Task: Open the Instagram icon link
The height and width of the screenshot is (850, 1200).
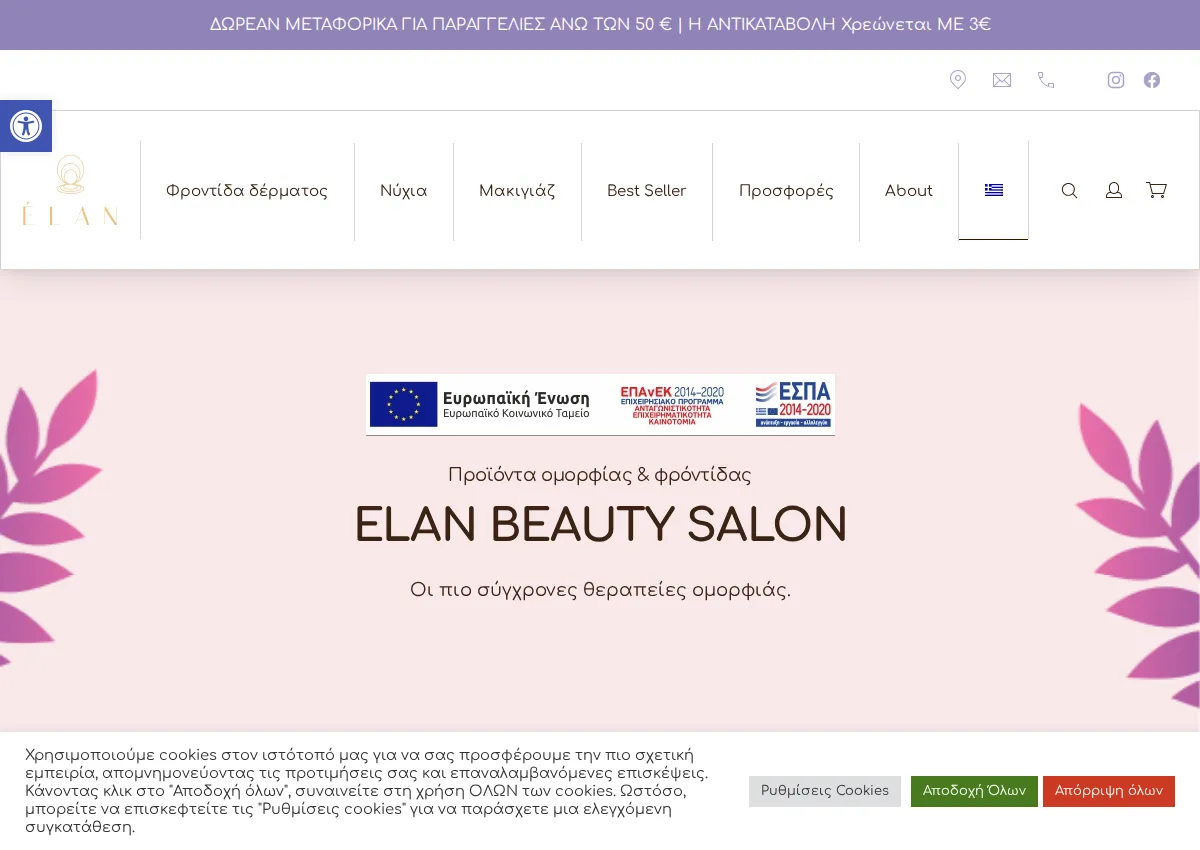Action: 1116,80
